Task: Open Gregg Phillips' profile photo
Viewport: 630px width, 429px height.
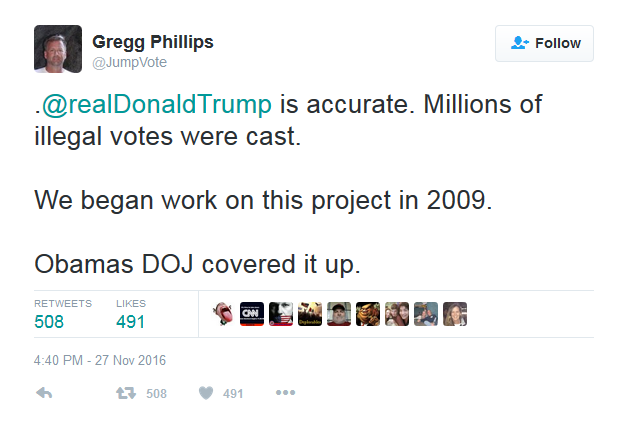Action: pos(58,49)
